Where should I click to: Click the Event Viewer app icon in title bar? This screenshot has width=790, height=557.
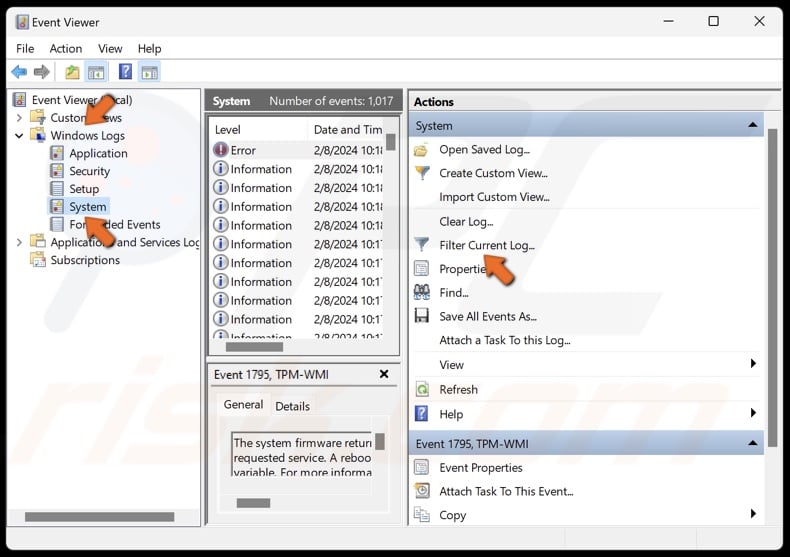pos(22,23)
